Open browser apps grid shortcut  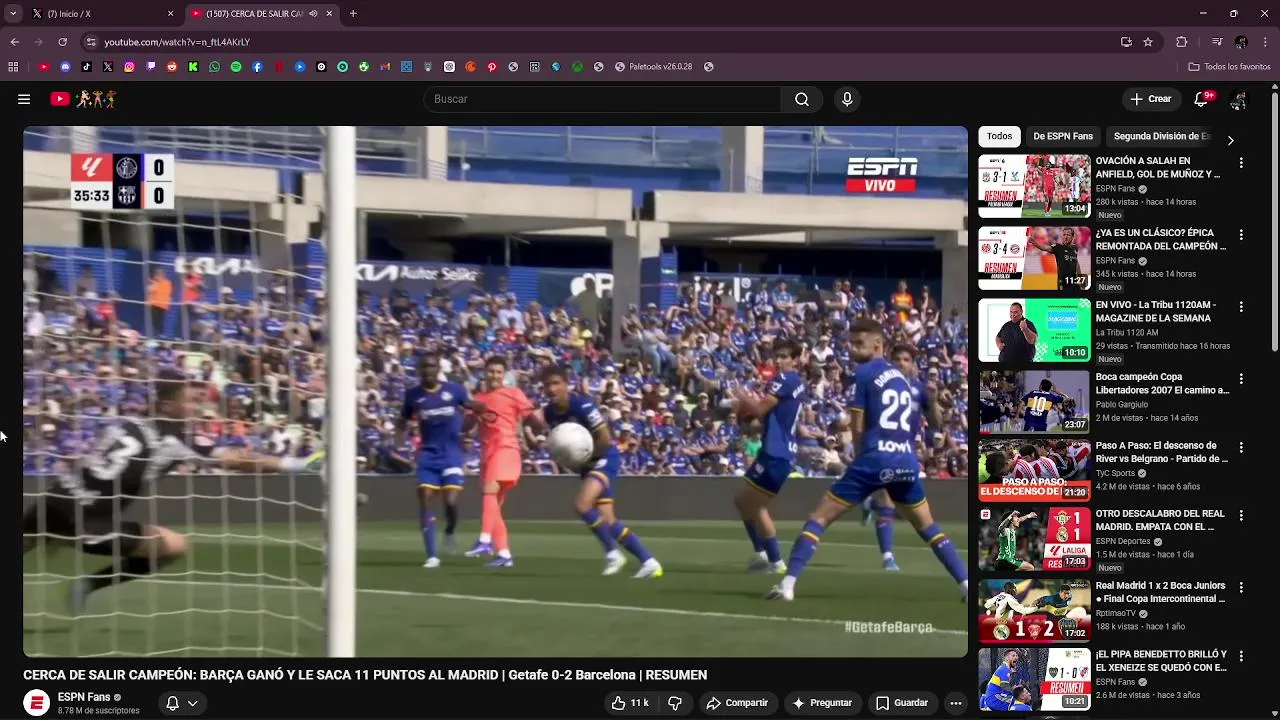13,67
